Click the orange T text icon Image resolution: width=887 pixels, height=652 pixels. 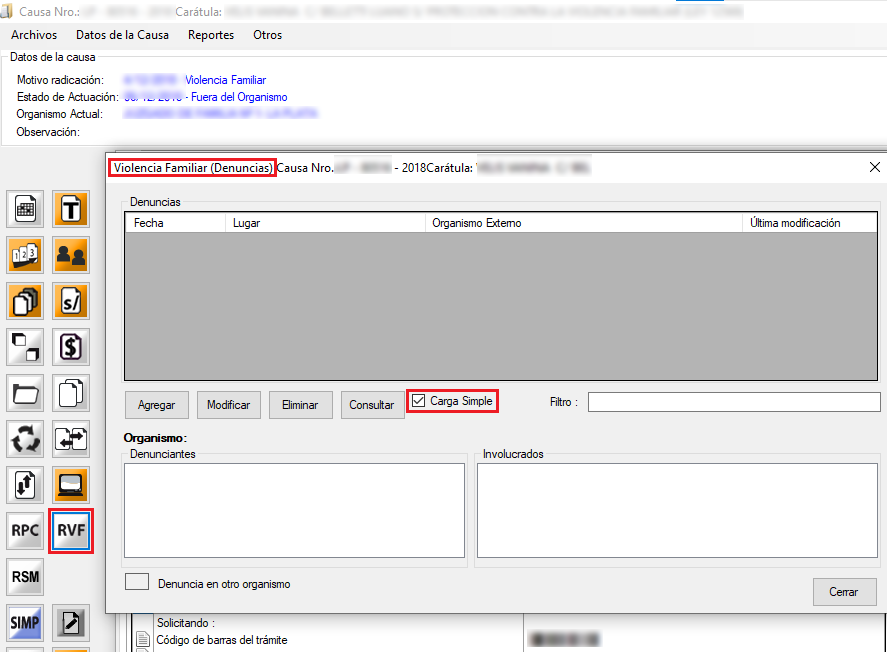(71, 209)
